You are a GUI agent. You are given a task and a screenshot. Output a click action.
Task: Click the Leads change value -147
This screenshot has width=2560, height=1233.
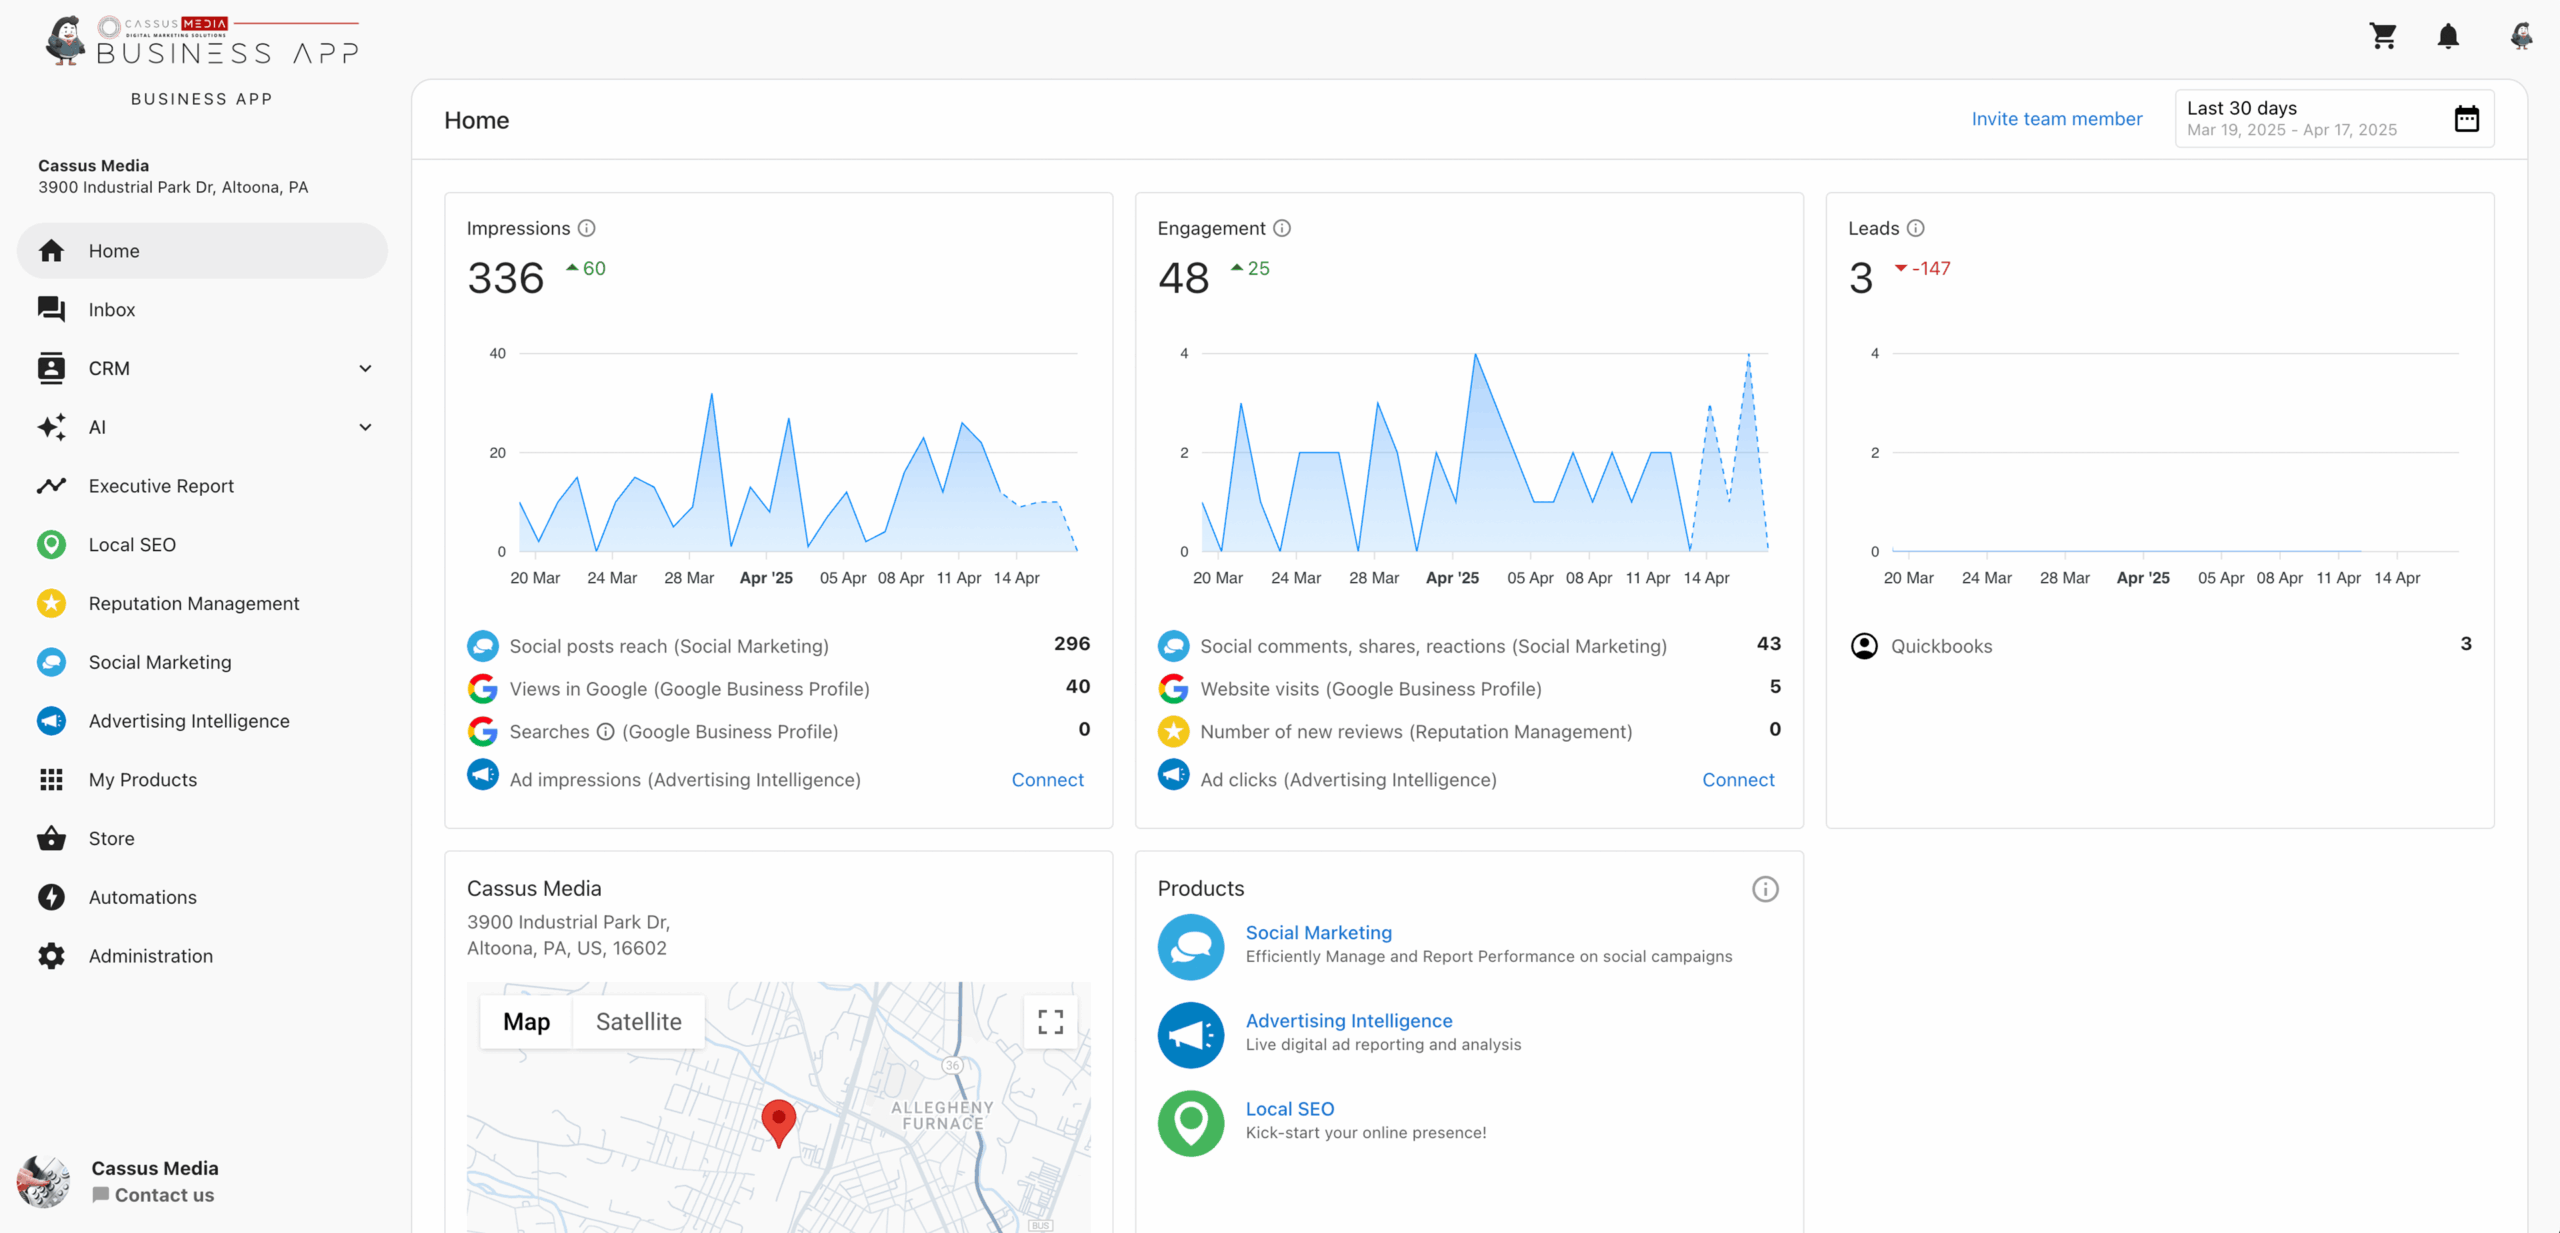[x=1931, y=268]
